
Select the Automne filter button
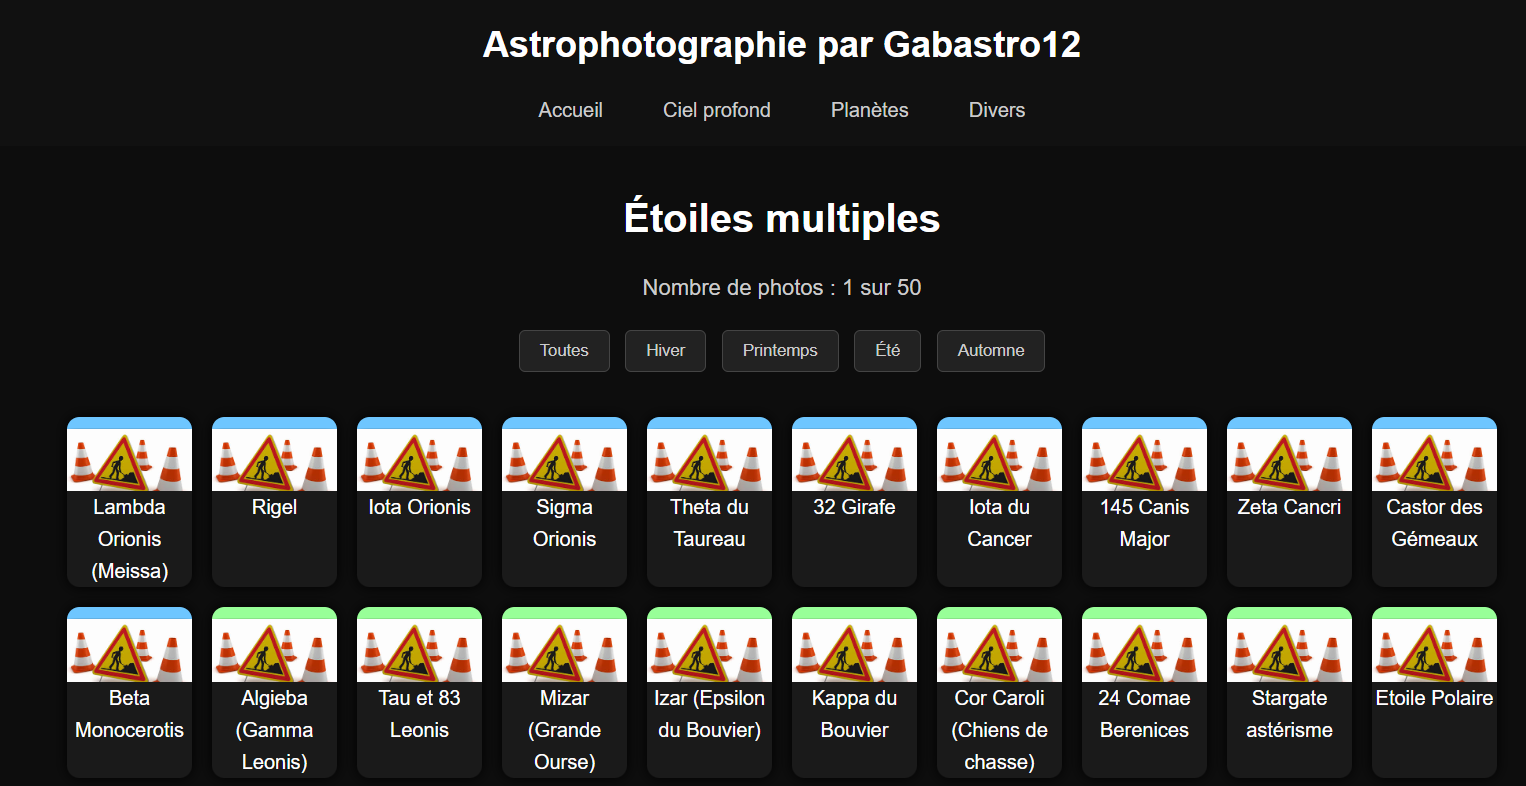point(990,351)
